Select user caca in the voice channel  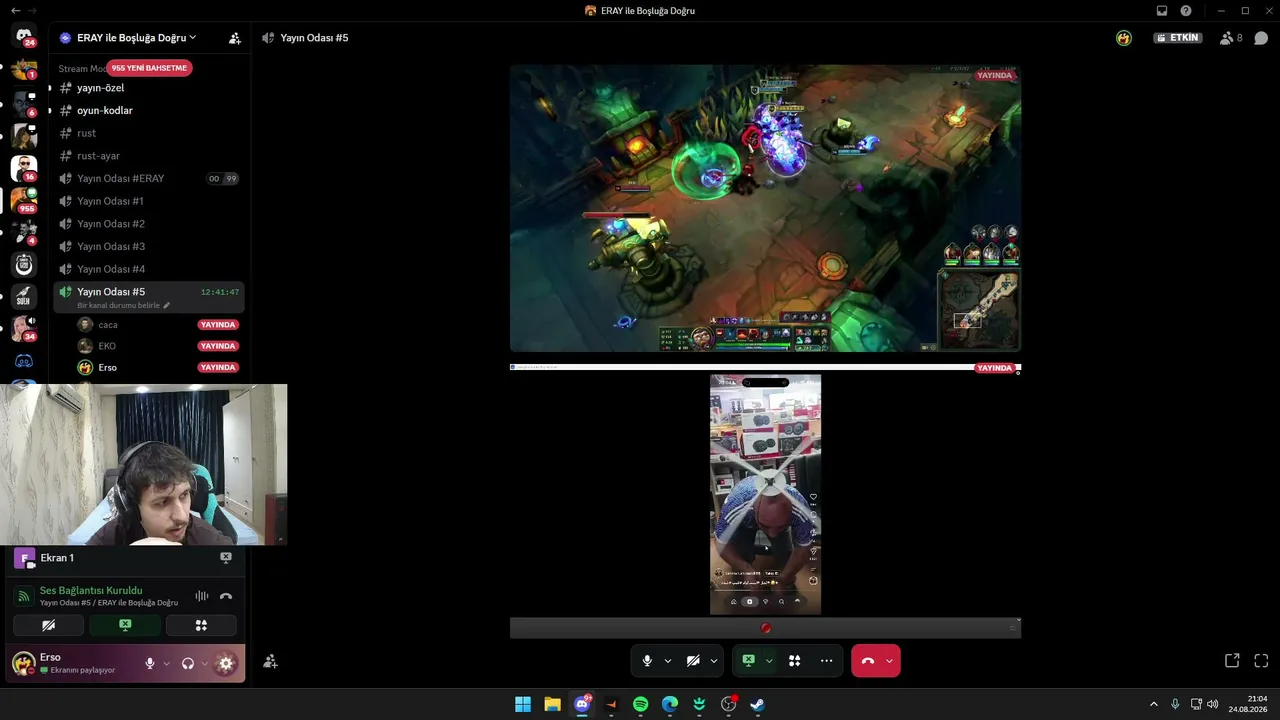[160, 325]
